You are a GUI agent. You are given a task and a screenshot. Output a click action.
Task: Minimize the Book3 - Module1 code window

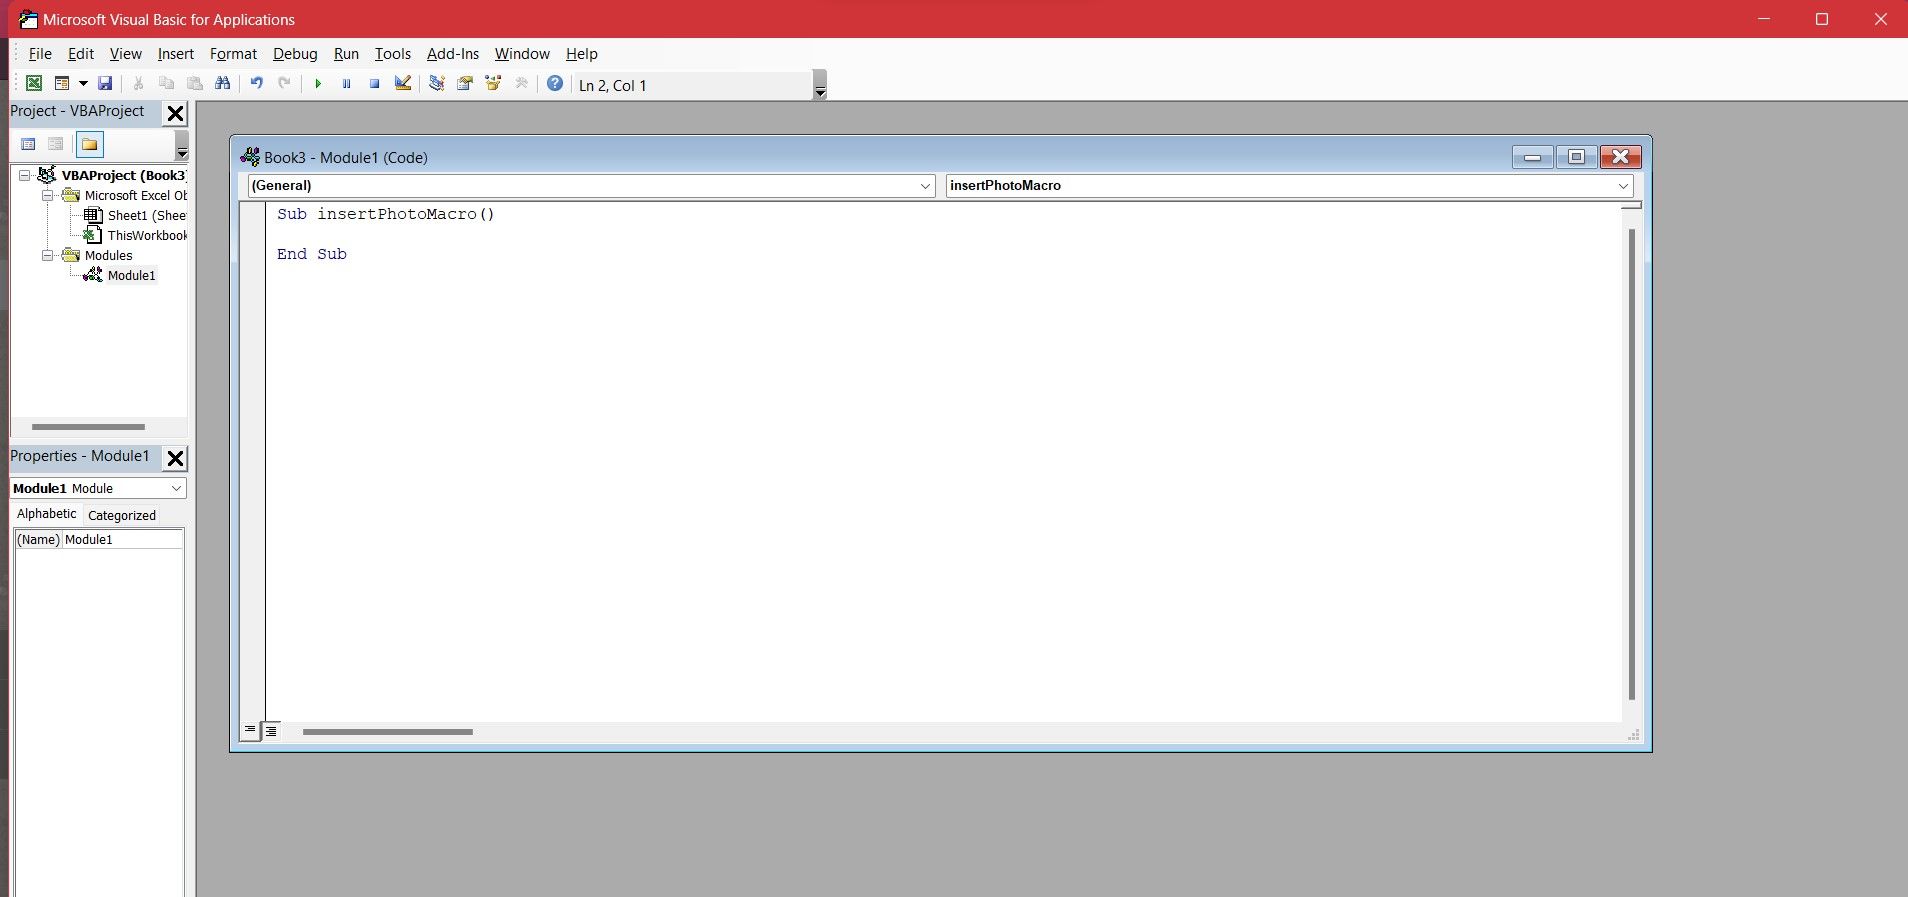(1532, 157)
